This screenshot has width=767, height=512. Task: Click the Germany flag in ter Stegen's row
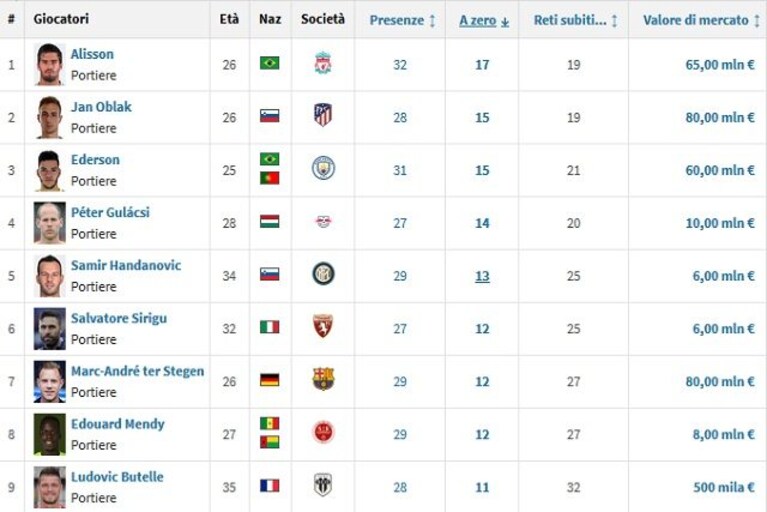click(270, 380)
